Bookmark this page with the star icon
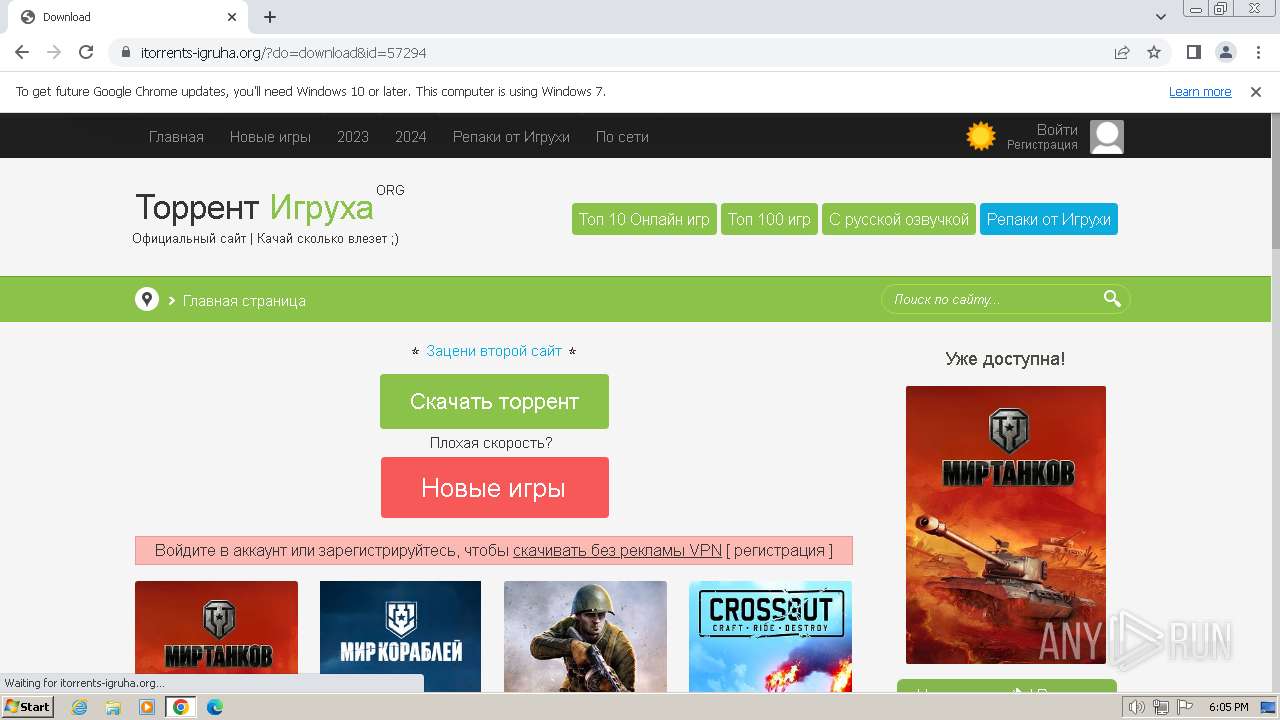 pyautogui.click(x=1154, y=52)
